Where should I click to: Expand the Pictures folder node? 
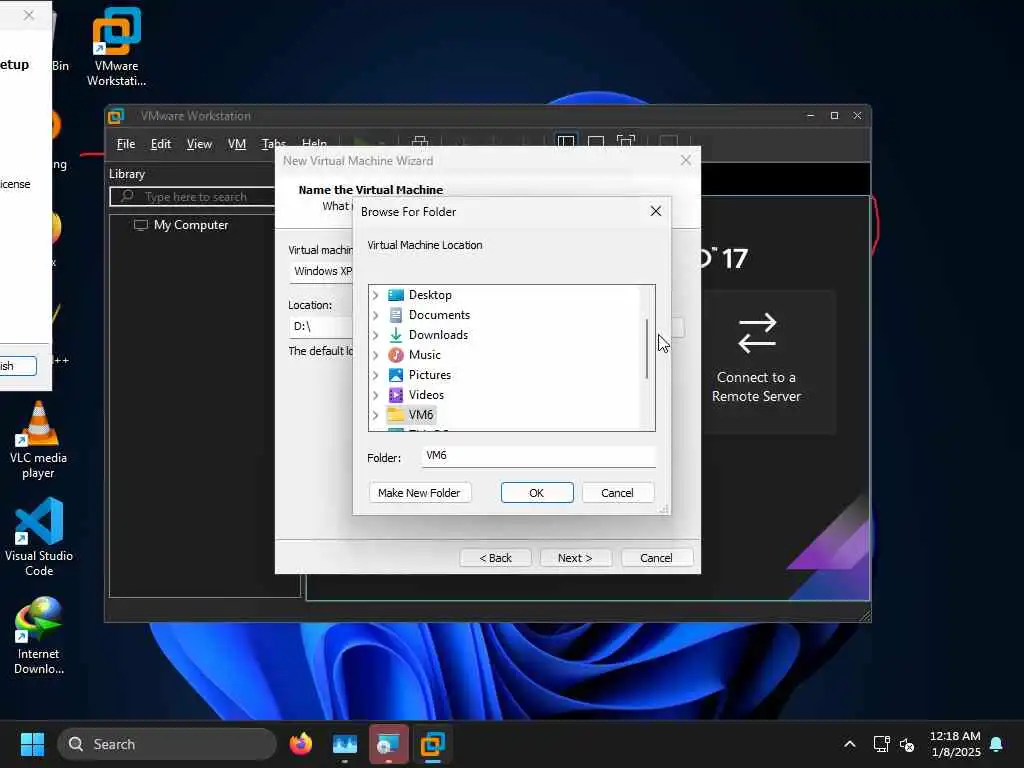coord(376,375)
